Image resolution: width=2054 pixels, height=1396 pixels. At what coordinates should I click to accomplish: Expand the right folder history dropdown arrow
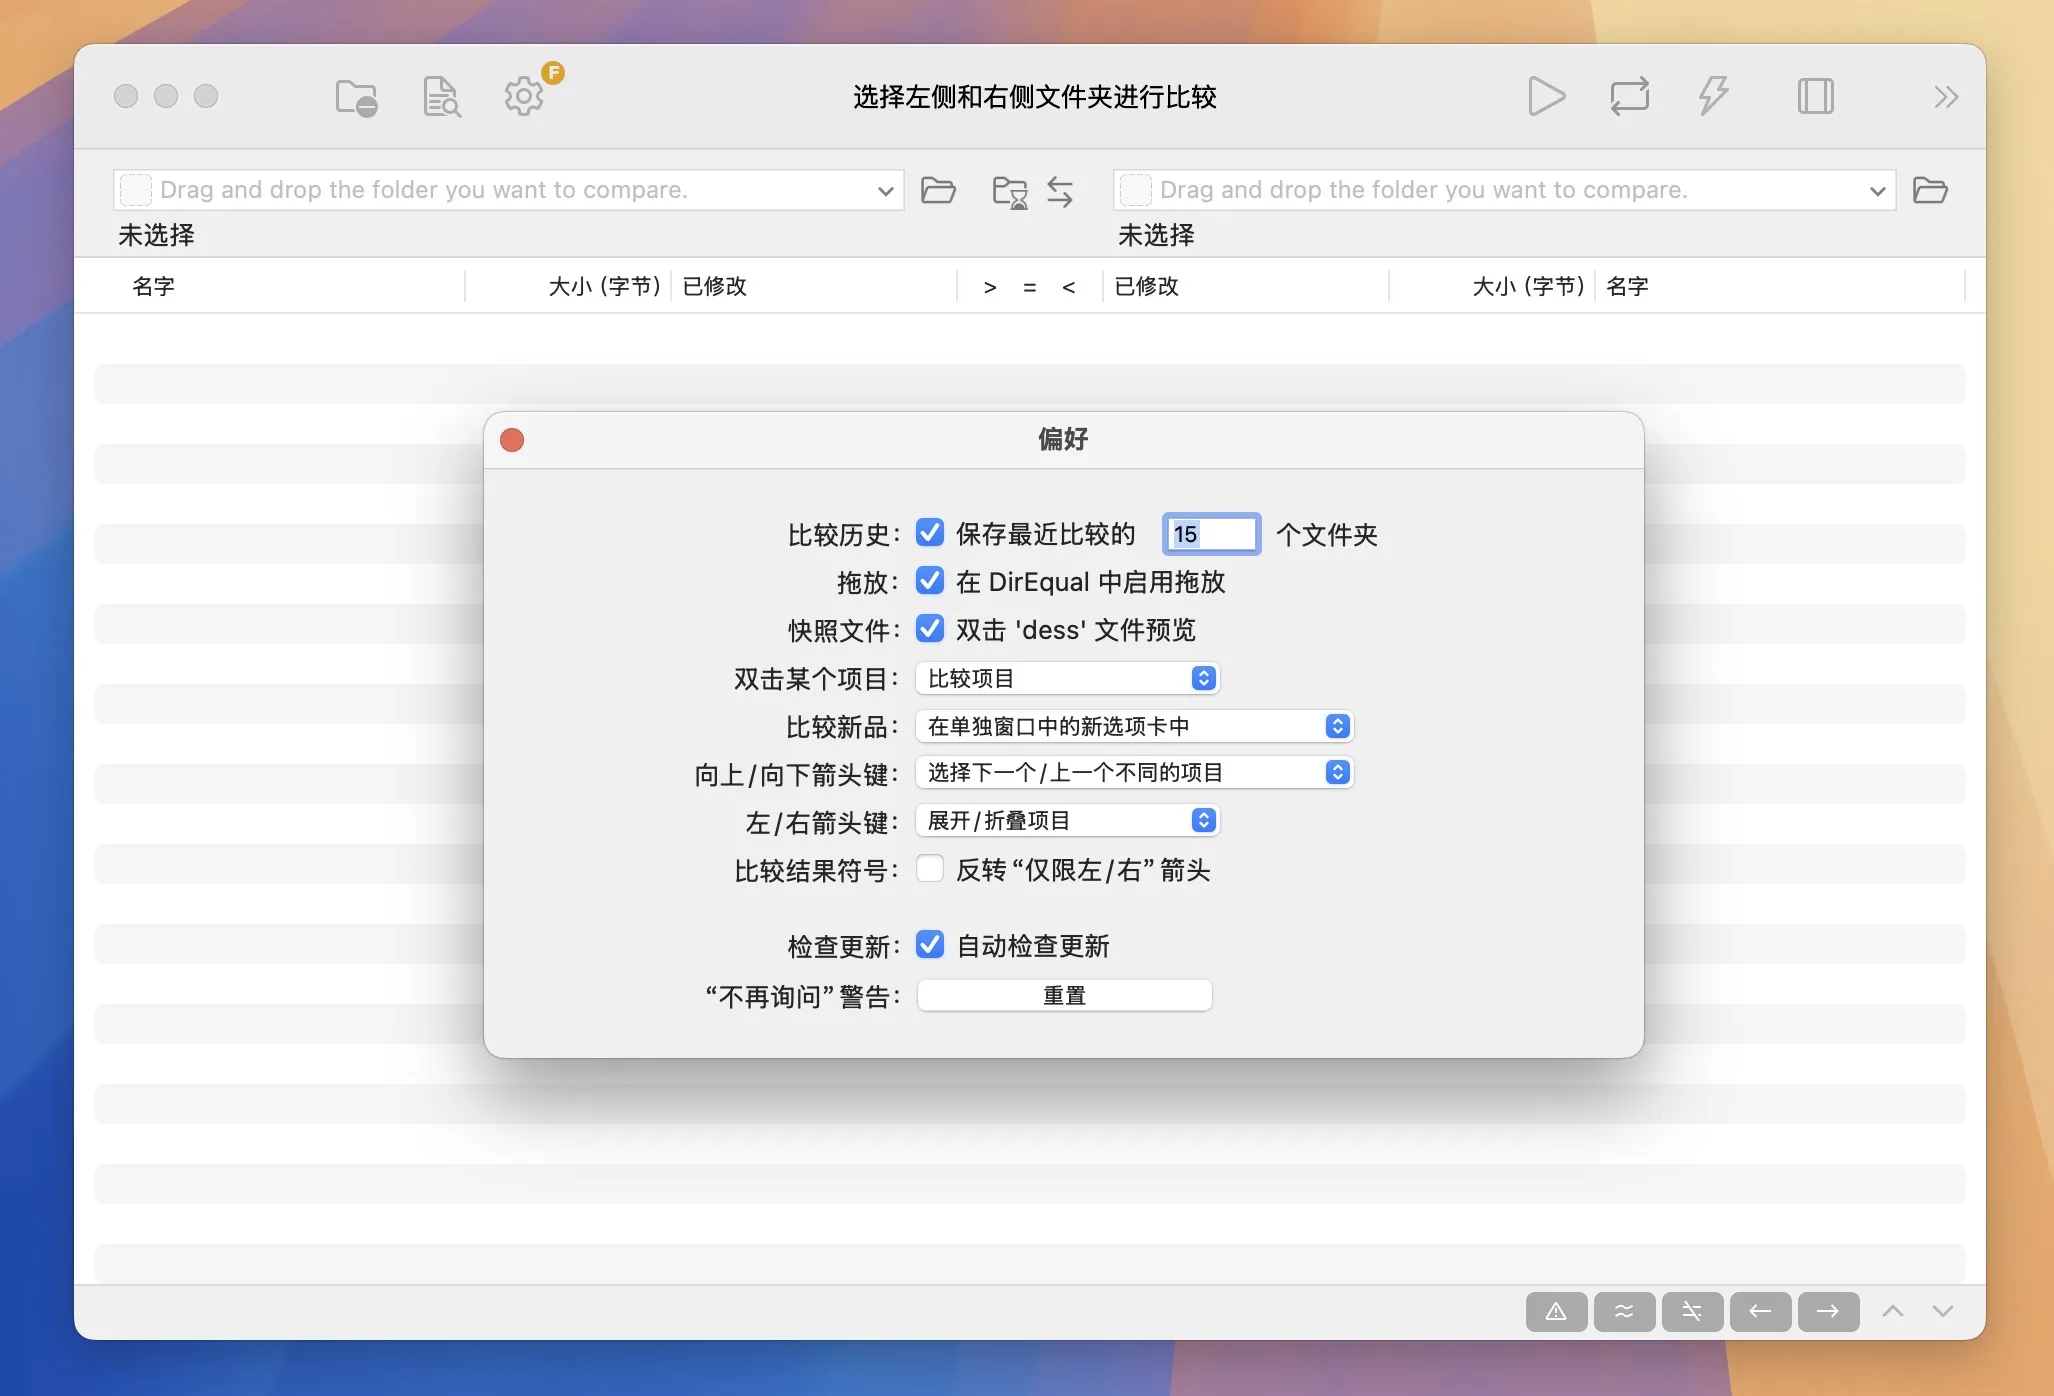1877,191
